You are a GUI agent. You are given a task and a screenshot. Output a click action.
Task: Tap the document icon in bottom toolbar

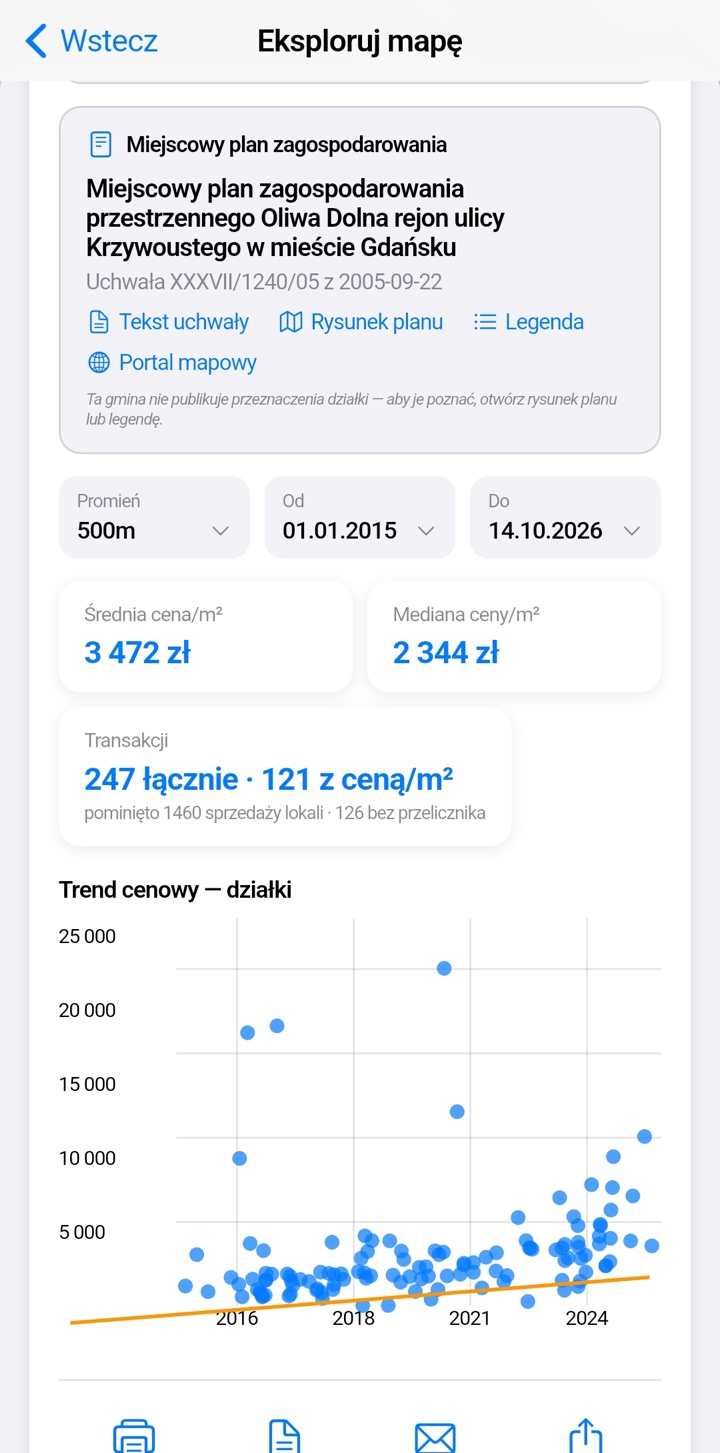click(285, 1437)
